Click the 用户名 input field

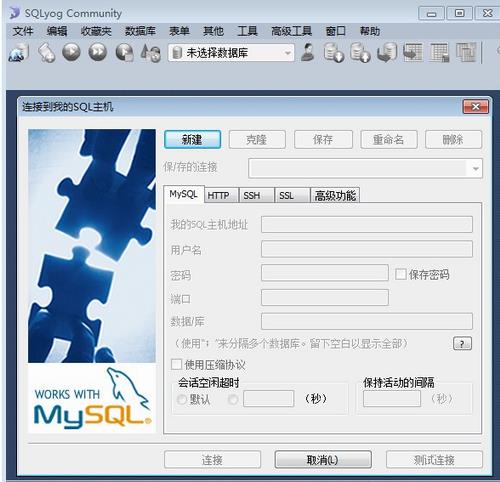[x=367, y=249]
